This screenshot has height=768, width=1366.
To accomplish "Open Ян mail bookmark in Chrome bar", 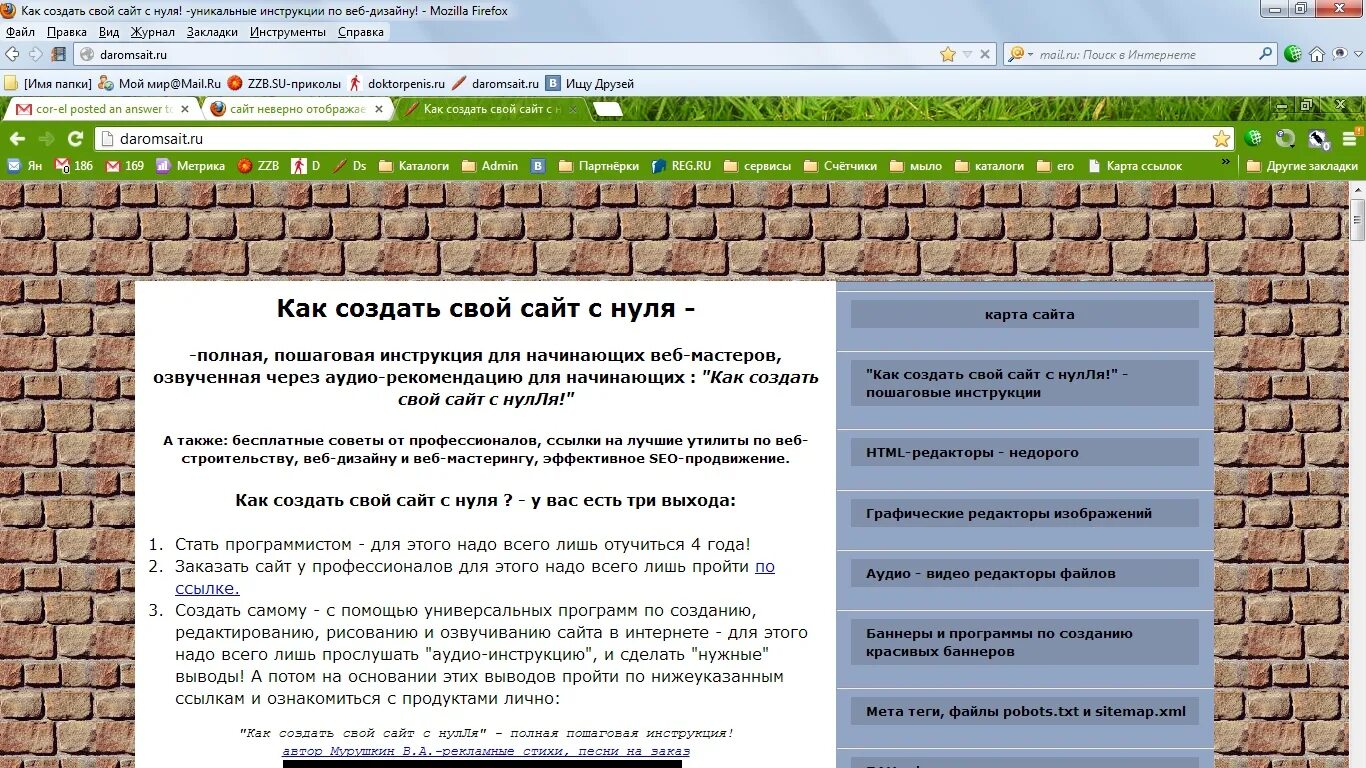I will (25, 166).
